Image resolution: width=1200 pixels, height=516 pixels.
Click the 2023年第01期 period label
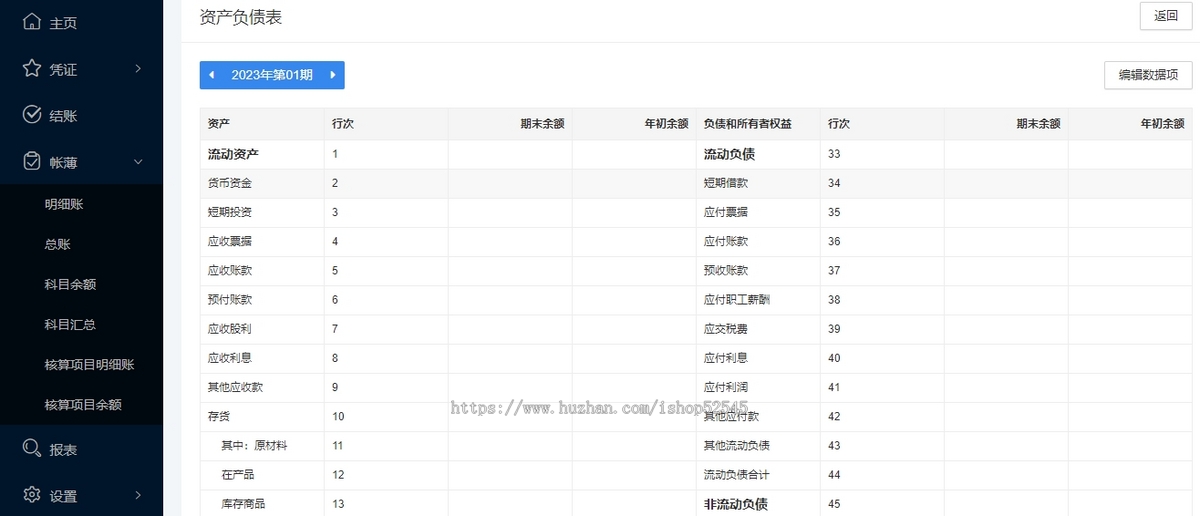click(x=272, y=75)
